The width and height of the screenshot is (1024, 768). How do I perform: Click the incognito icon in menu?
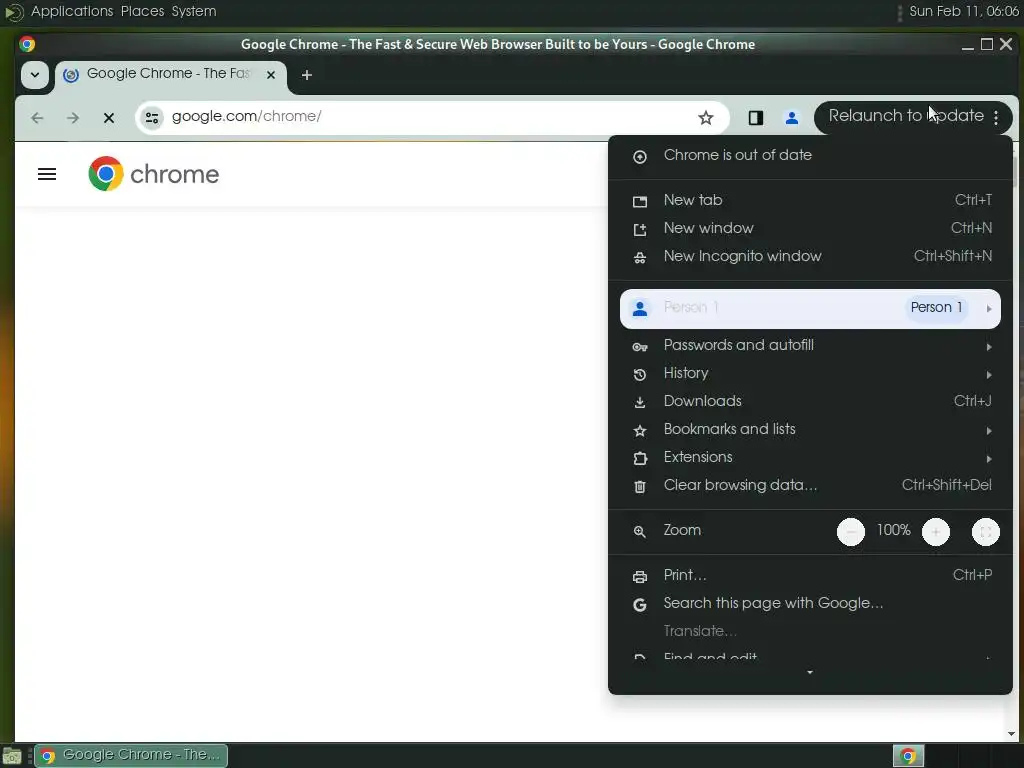(640, 258)
